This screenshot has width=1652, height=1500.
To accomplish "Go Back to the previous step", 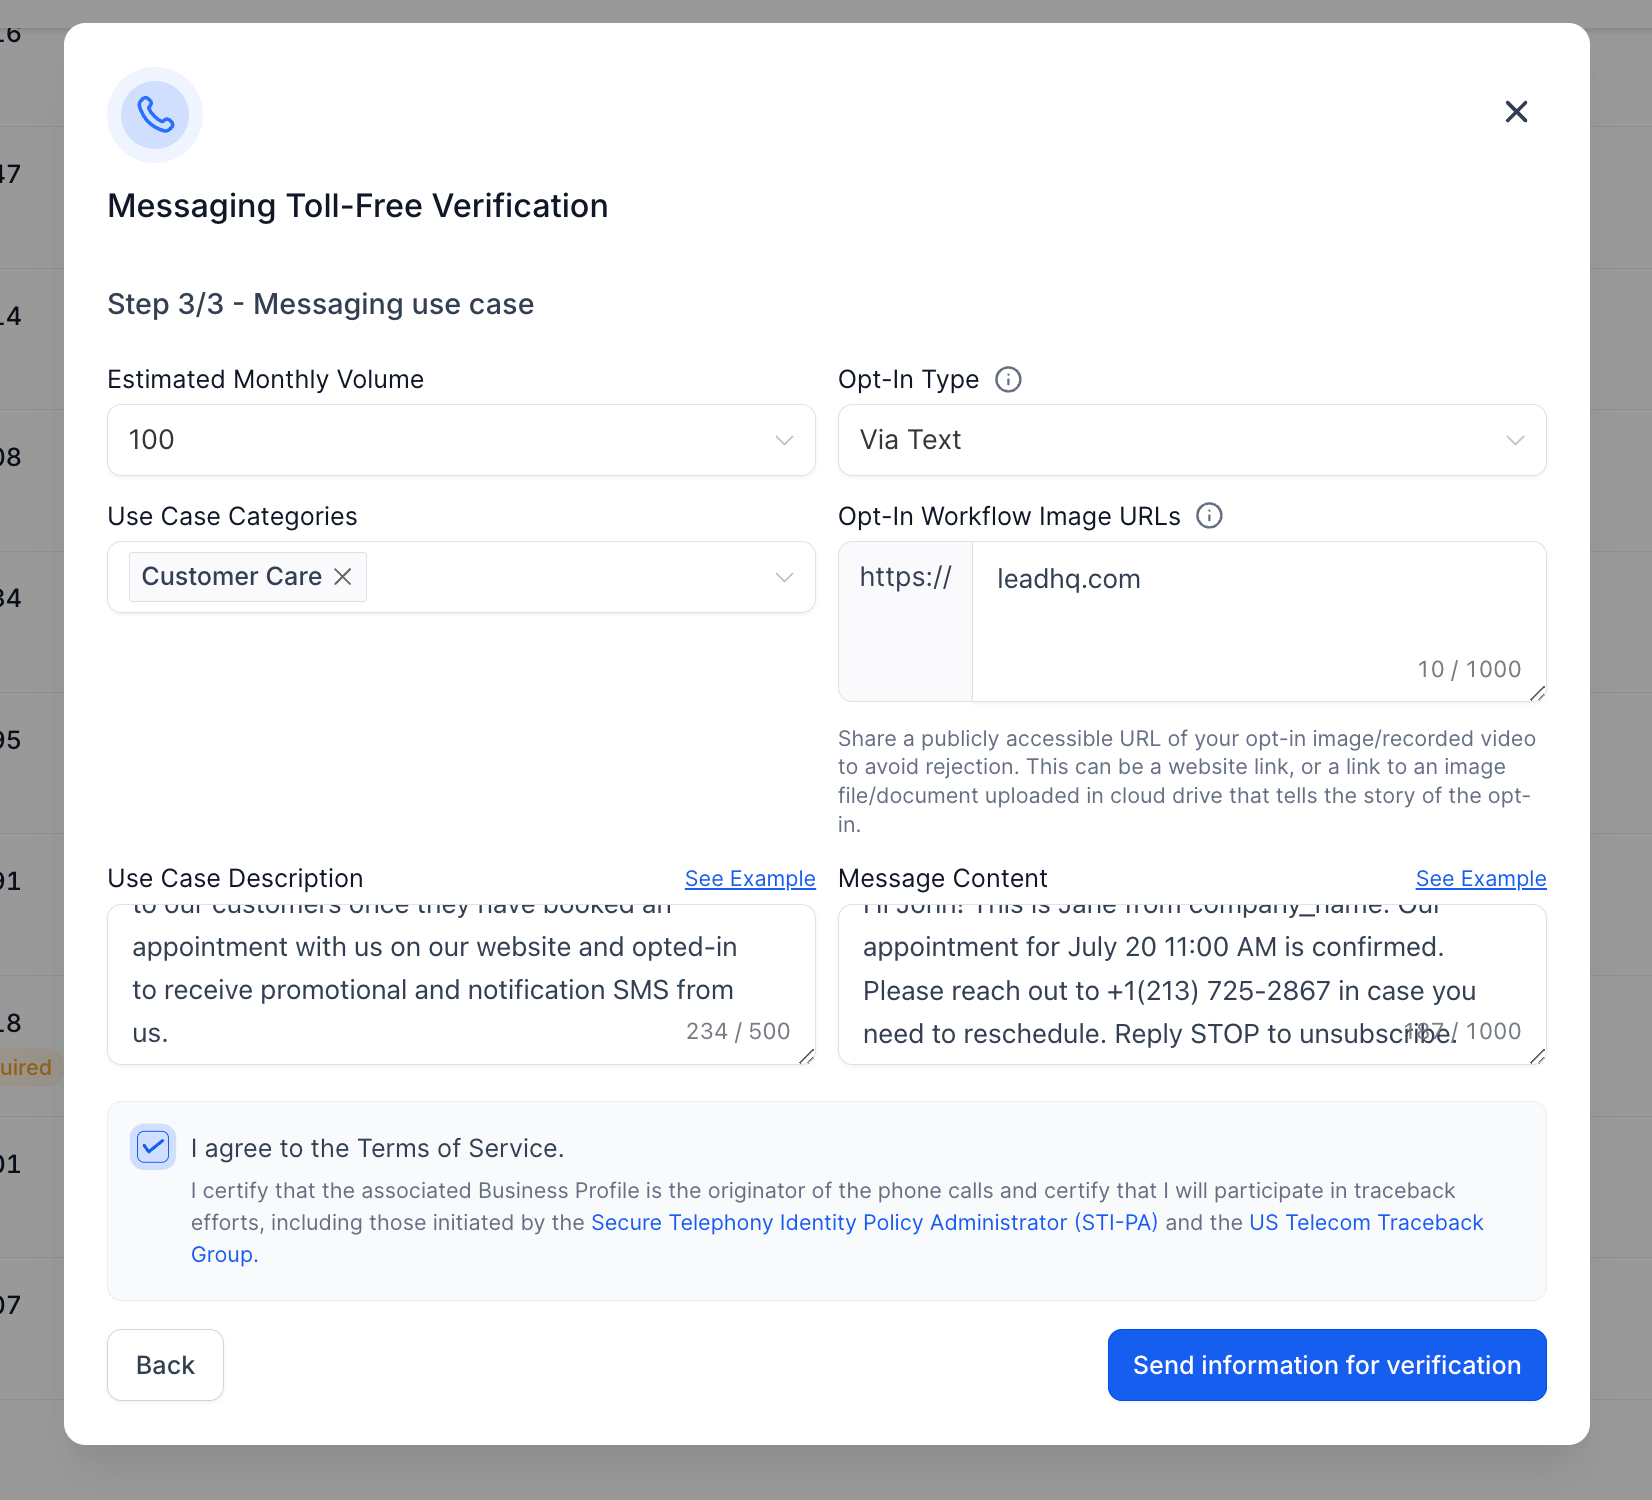I will (165, 1365).
